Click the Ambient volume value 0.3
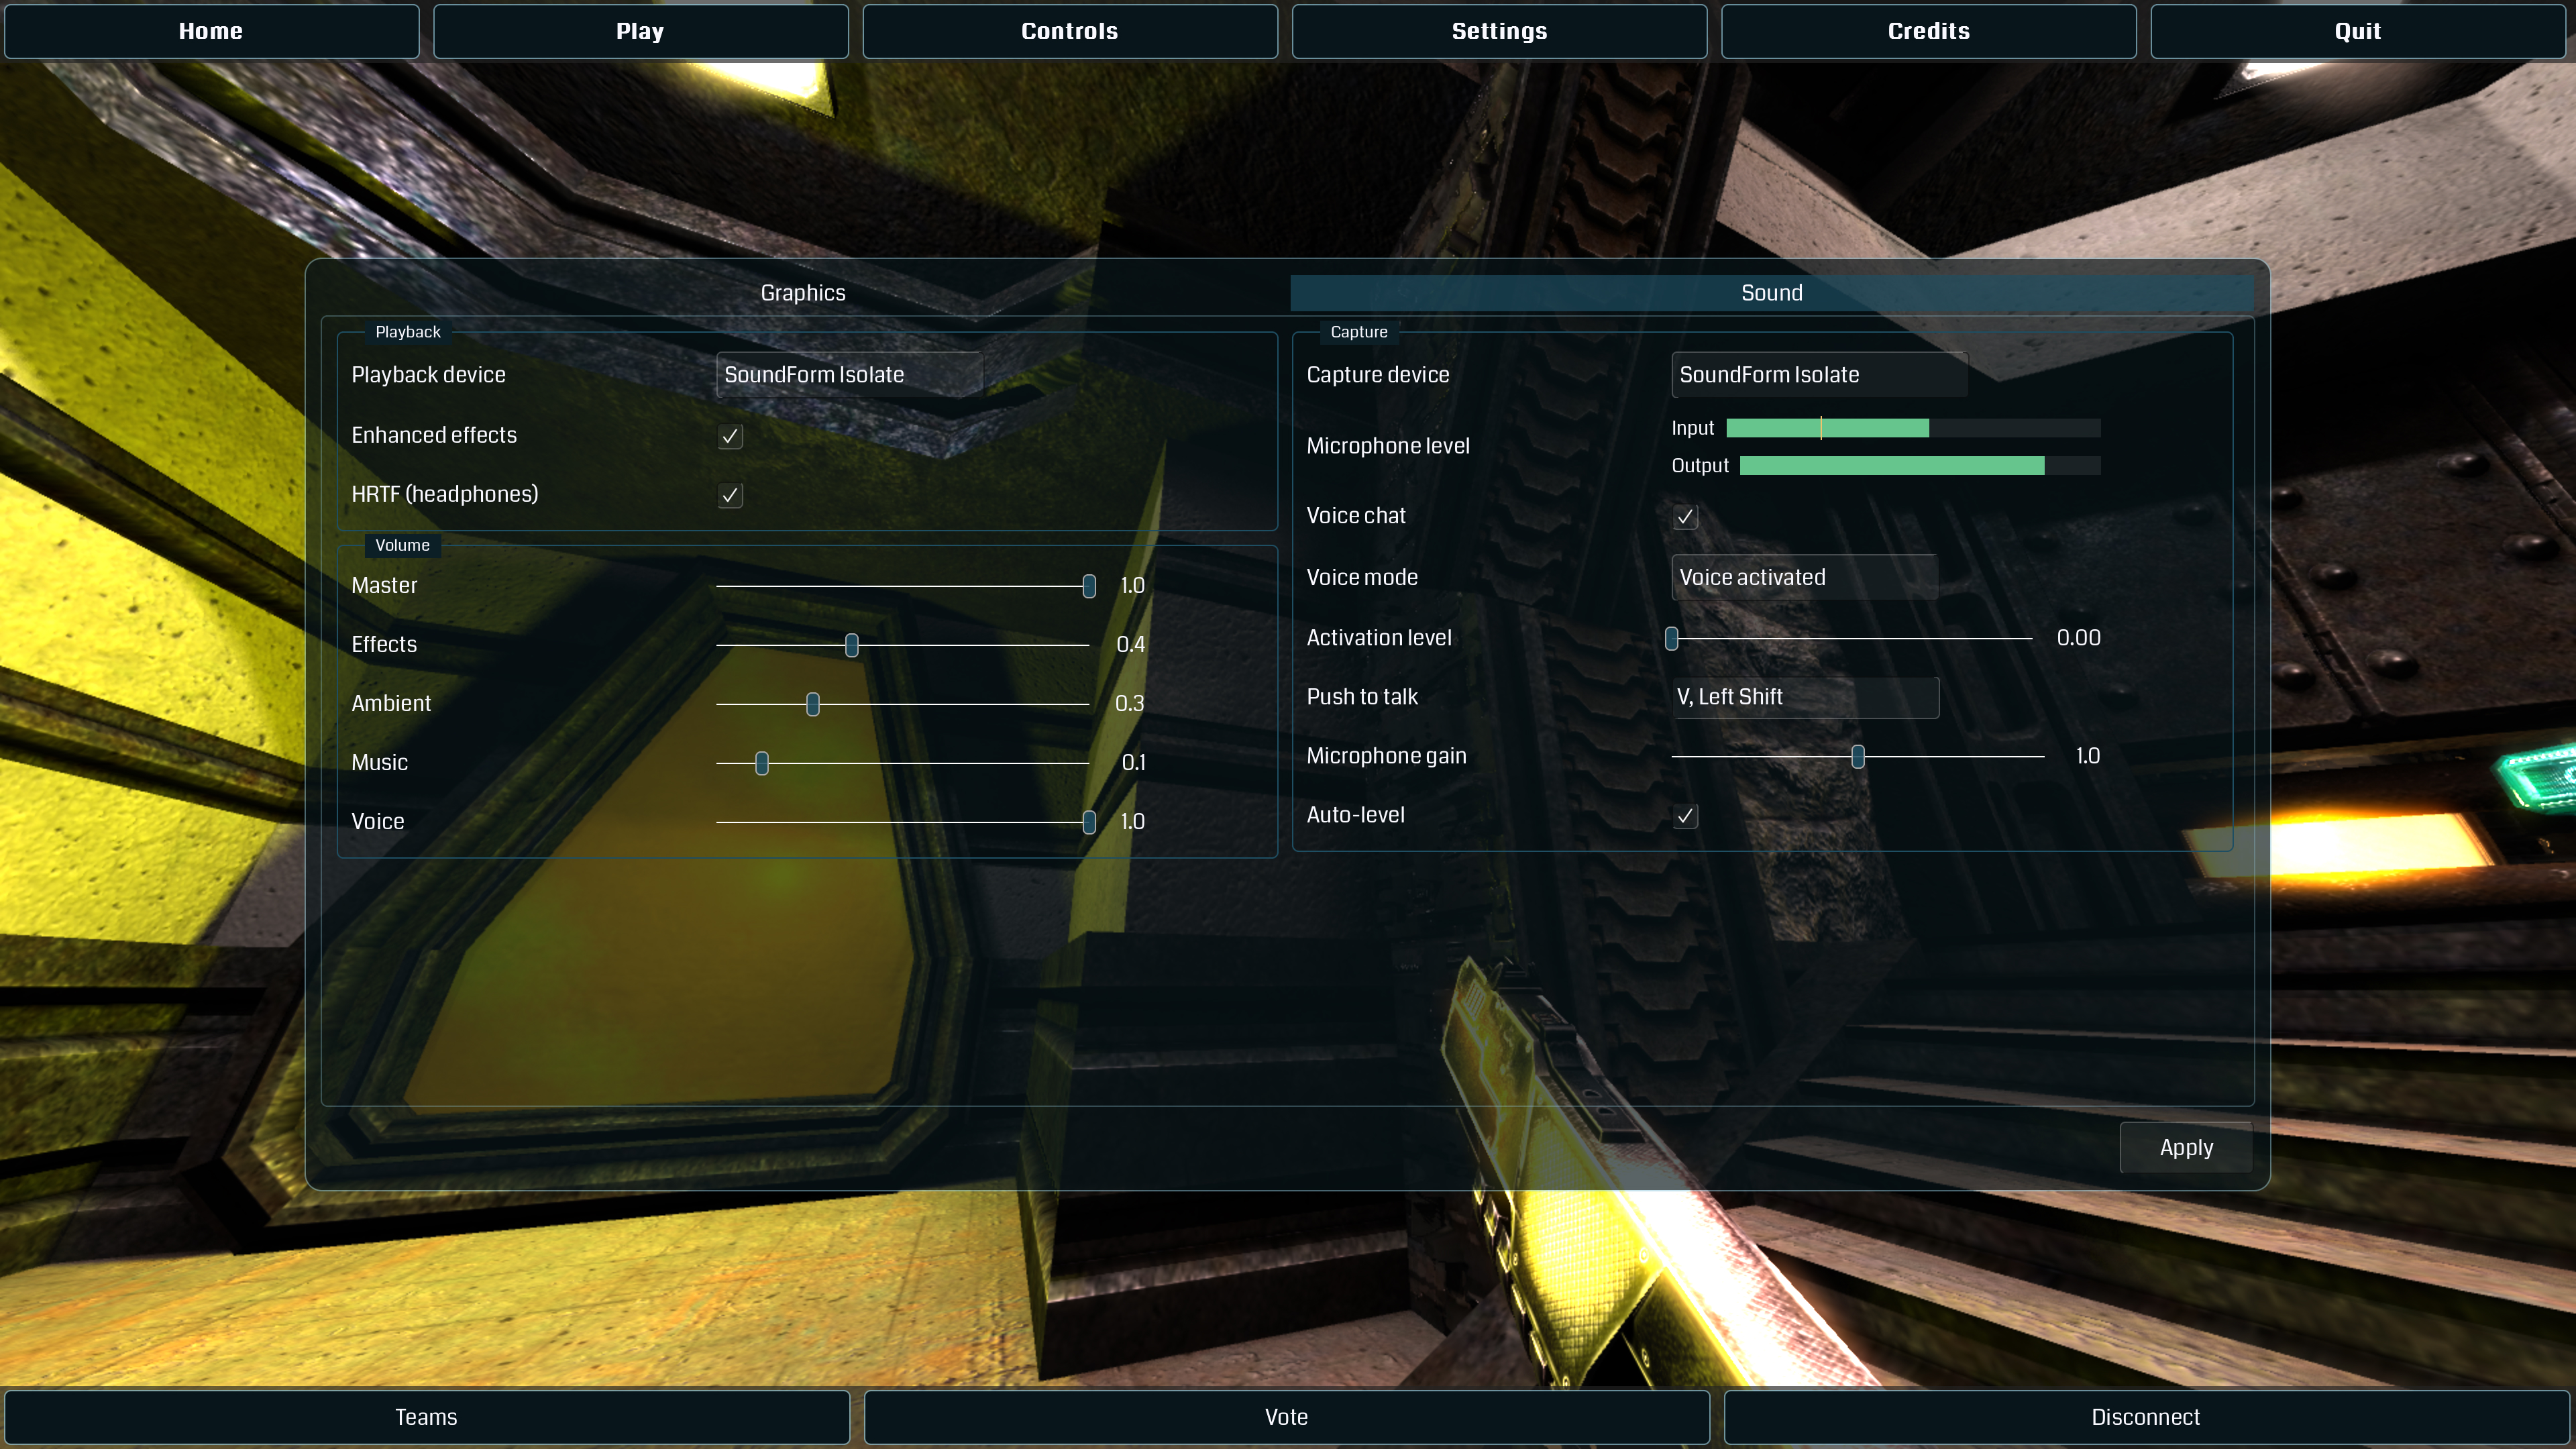Viewport: 2576px width, 1449px height. click(x=1130, y=704)
